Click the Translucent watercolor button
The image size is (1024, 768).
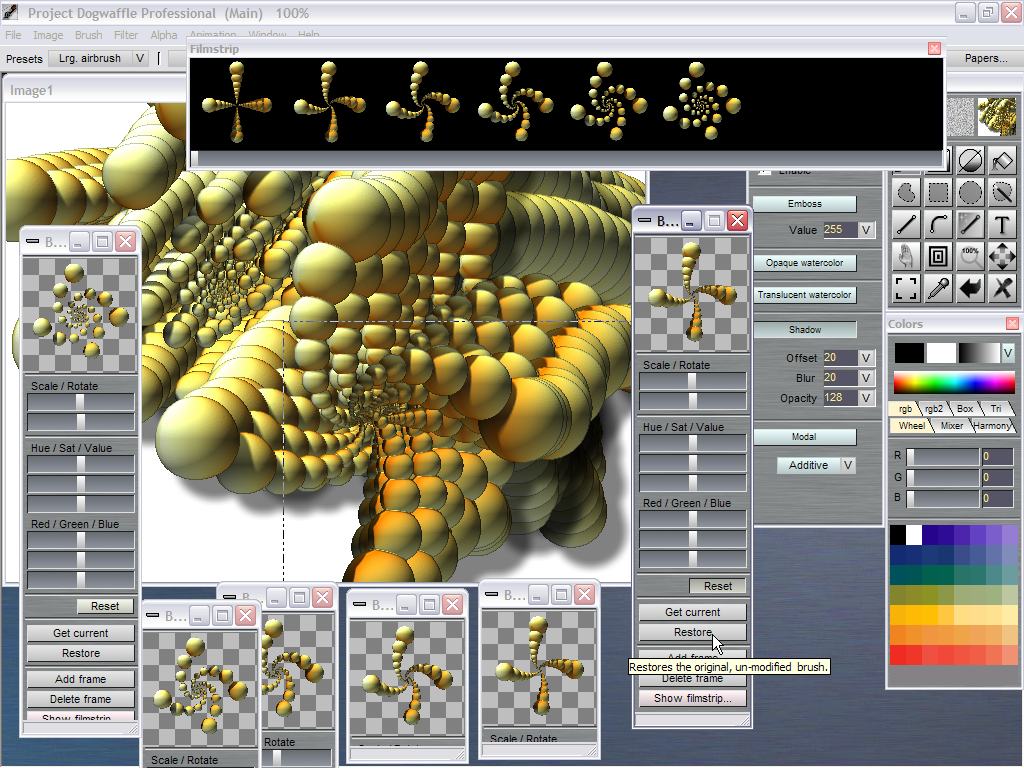(804, 295)
